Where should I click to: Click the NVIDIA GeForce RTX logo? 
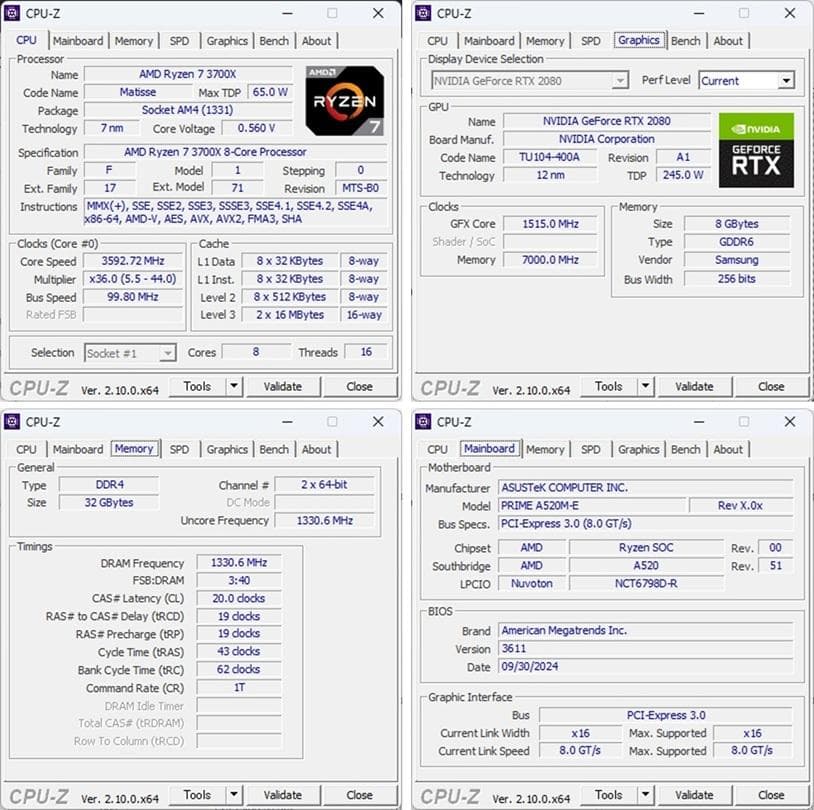(x=756, y=150)
